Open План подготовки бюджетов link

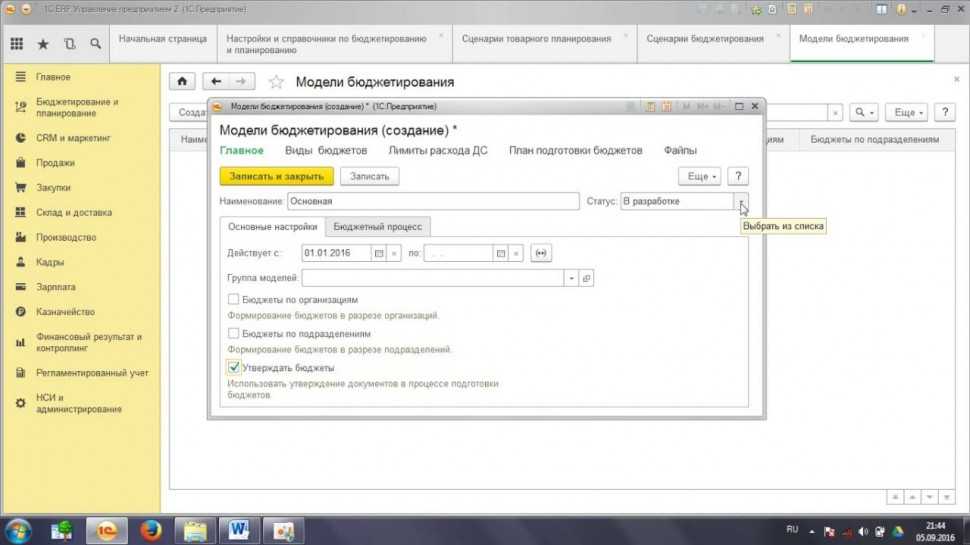coord(575,150)
